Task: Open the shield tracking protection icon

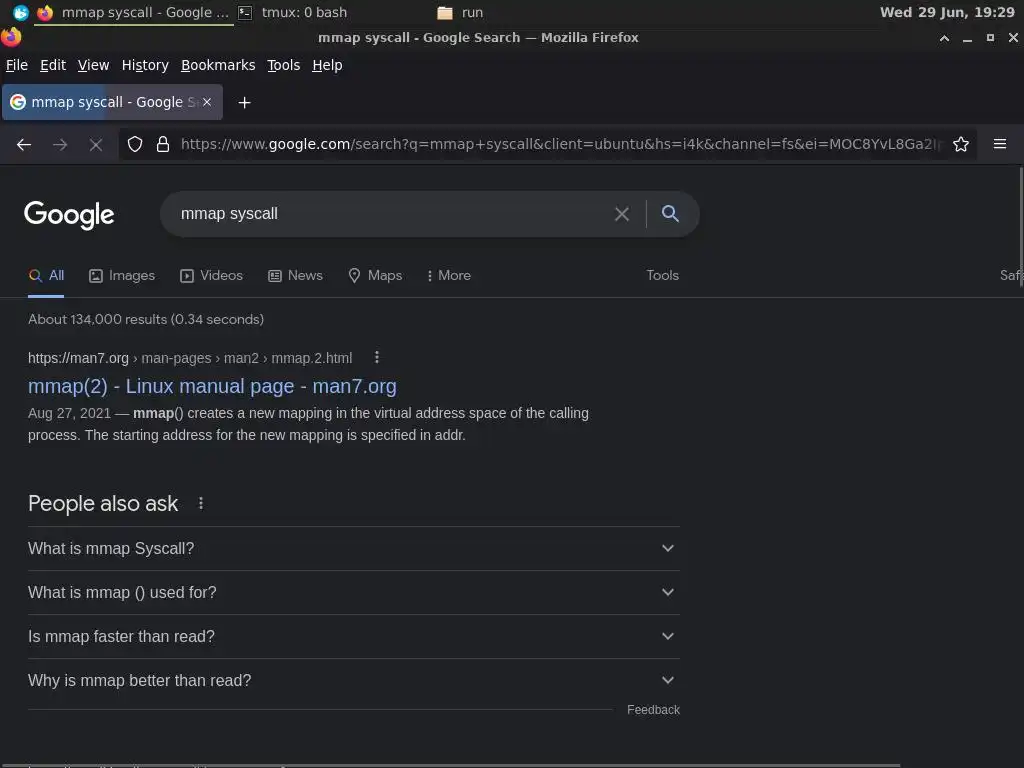Action: coord(135,144)
